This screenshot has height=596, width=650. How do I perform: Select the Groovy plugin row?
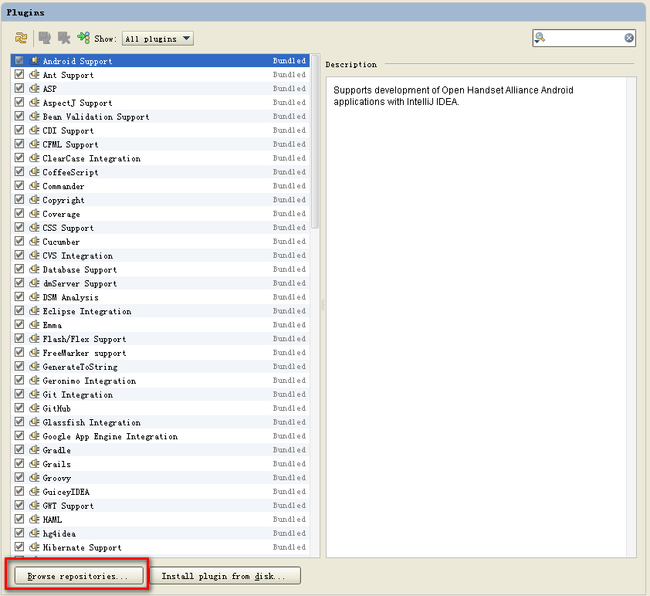click(x=160, y=477)
